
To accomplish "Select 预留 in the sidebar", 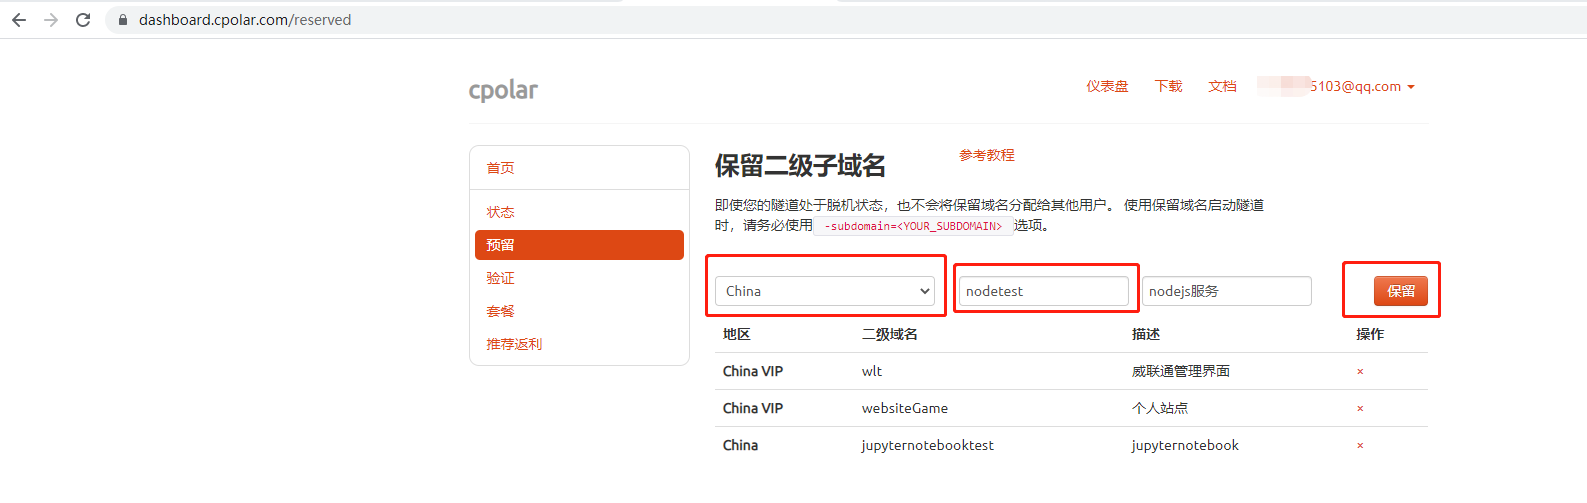I will pyautogui.click(x=579, y=245).
